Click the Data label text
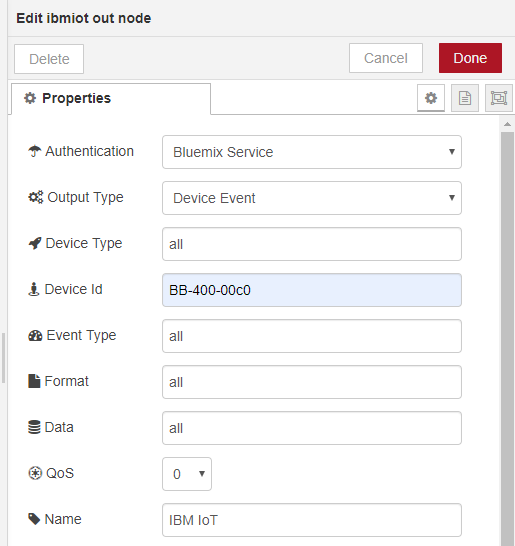The image size is (515, 546). tap(59, 427)
